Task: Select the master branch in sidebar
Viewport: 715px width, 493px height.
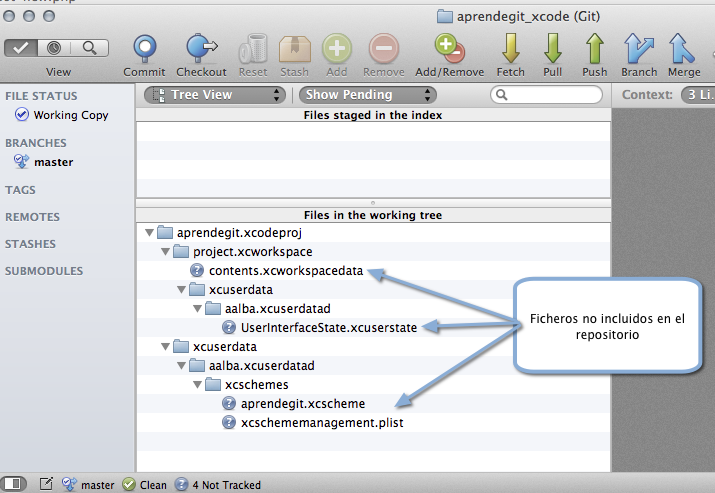Action: [53, 162]
